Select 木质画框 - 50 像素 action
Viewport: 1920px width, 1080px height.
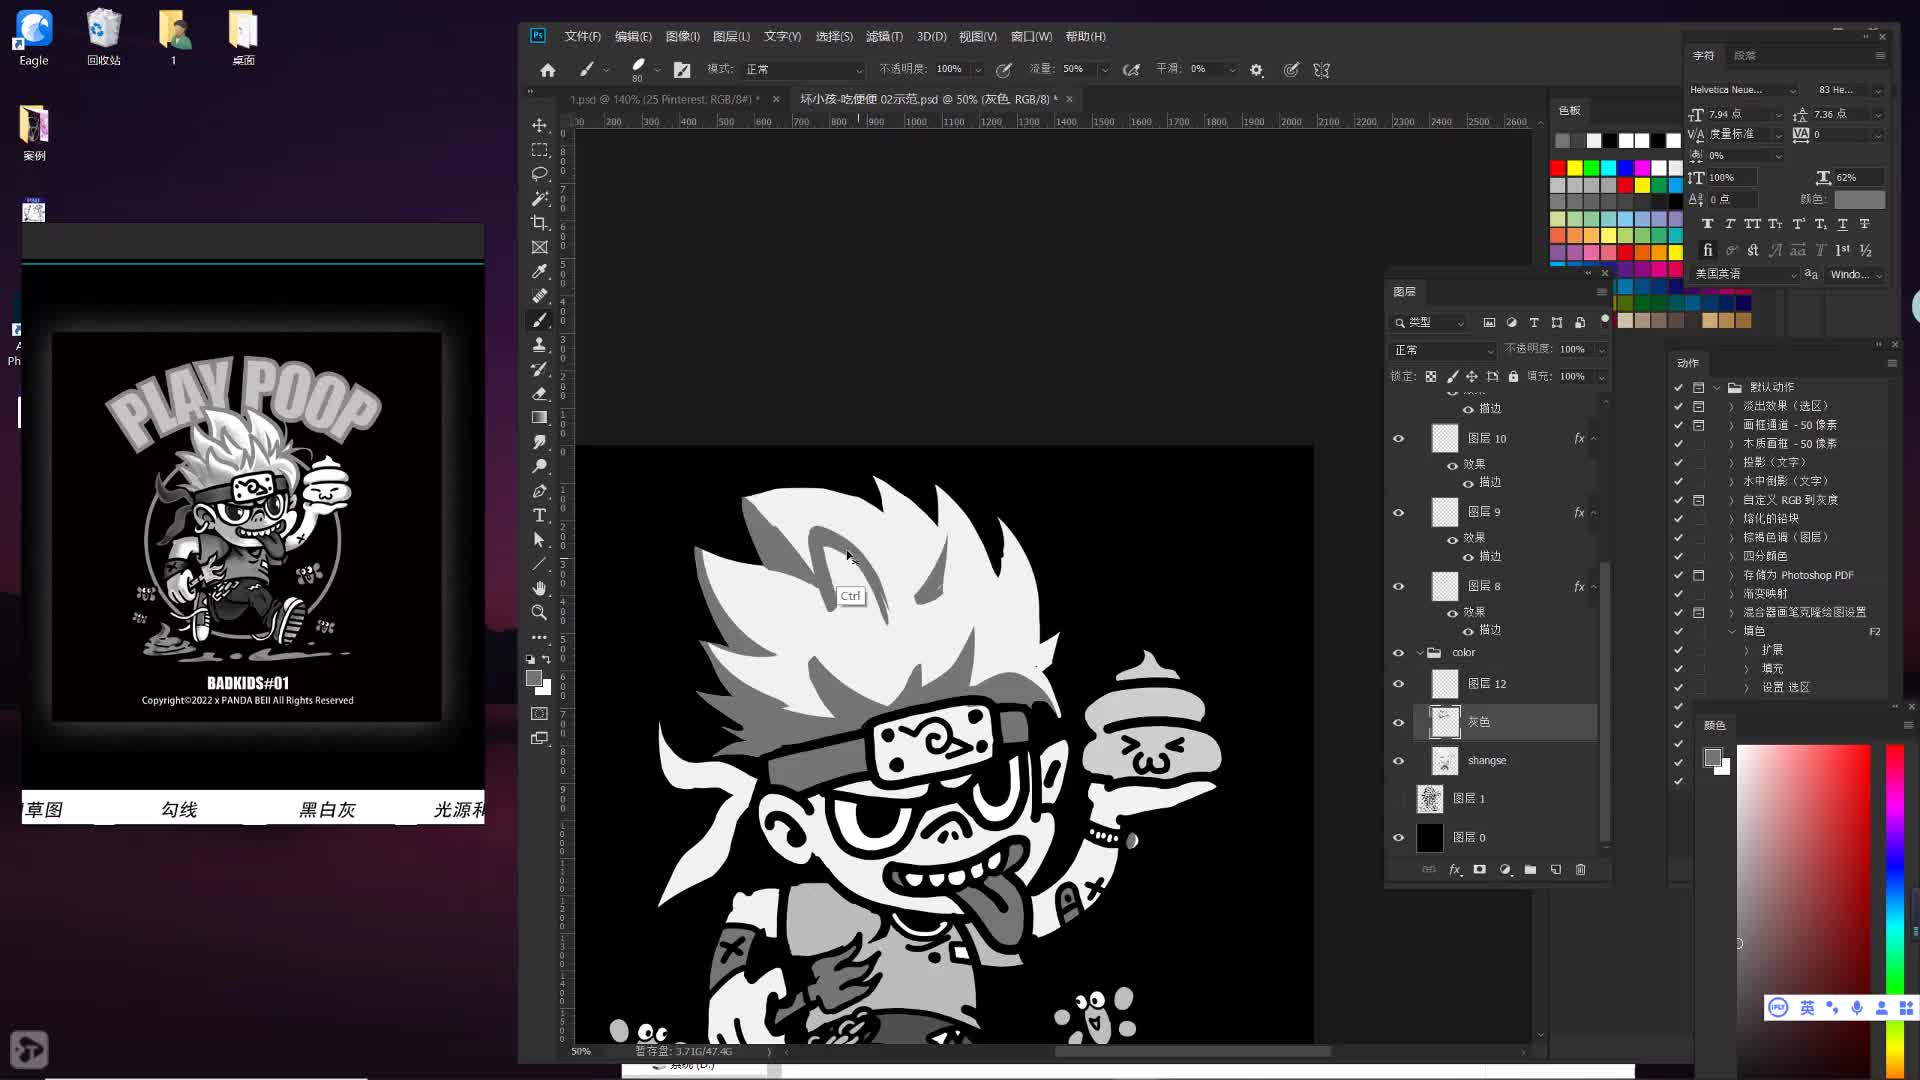pyautogui.click(x=1790, y=444)
